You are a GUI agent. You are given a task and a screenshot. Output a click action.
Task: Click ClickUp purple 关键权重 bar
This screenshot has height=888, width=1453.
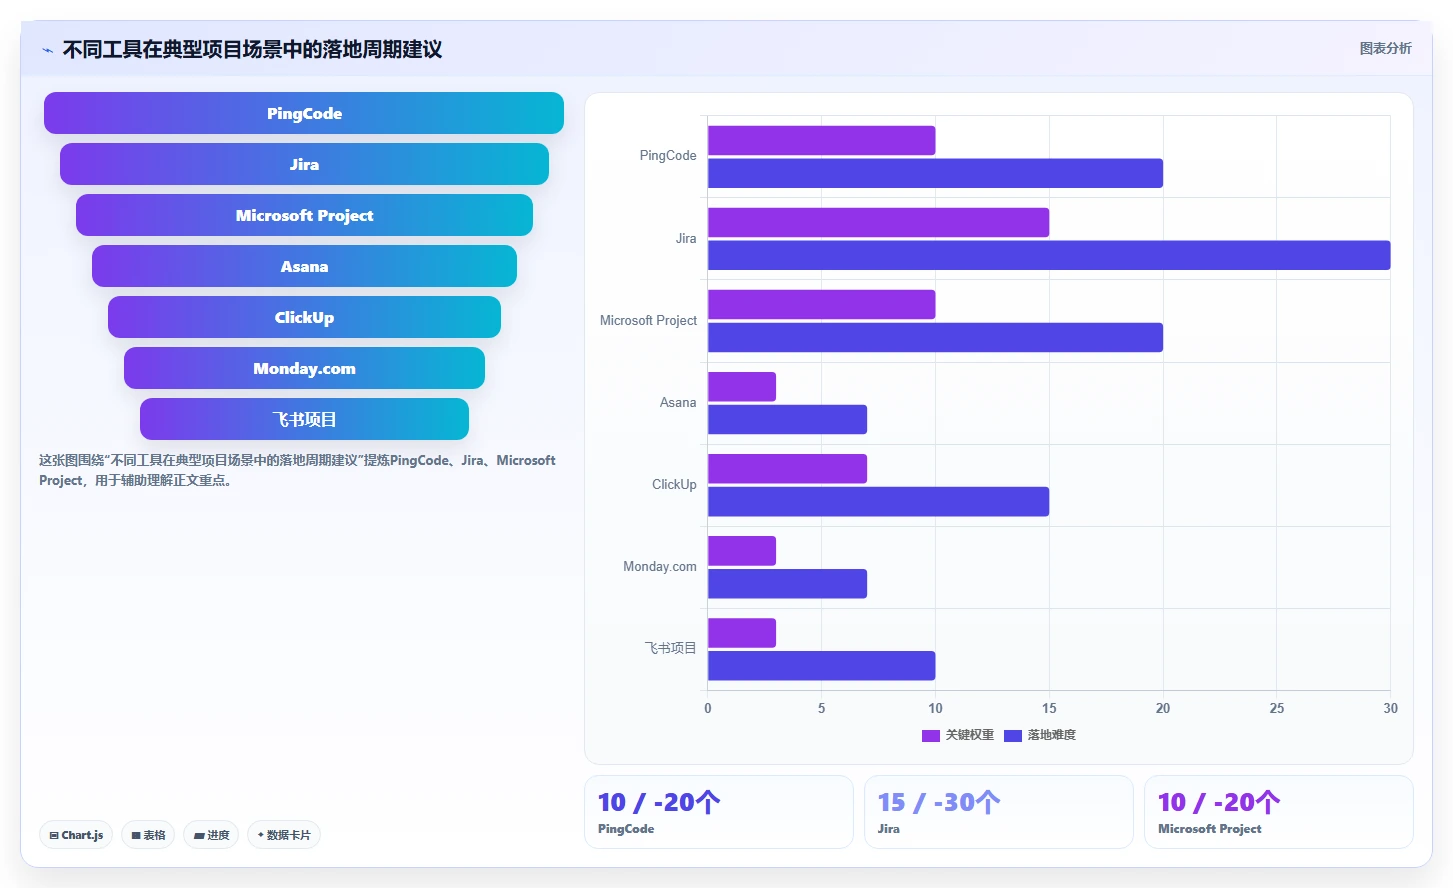click(787, 469)
